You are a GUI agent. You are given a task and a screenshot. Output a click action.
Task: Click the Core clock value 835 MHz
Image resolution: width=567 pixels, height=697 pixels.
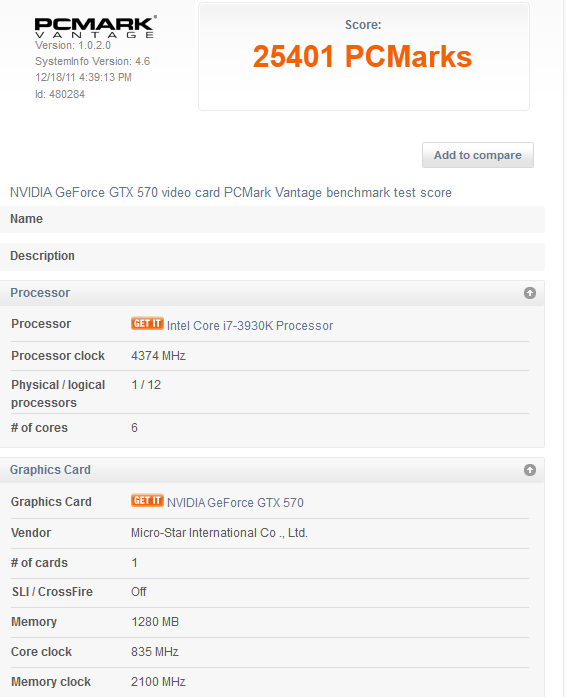155,652
